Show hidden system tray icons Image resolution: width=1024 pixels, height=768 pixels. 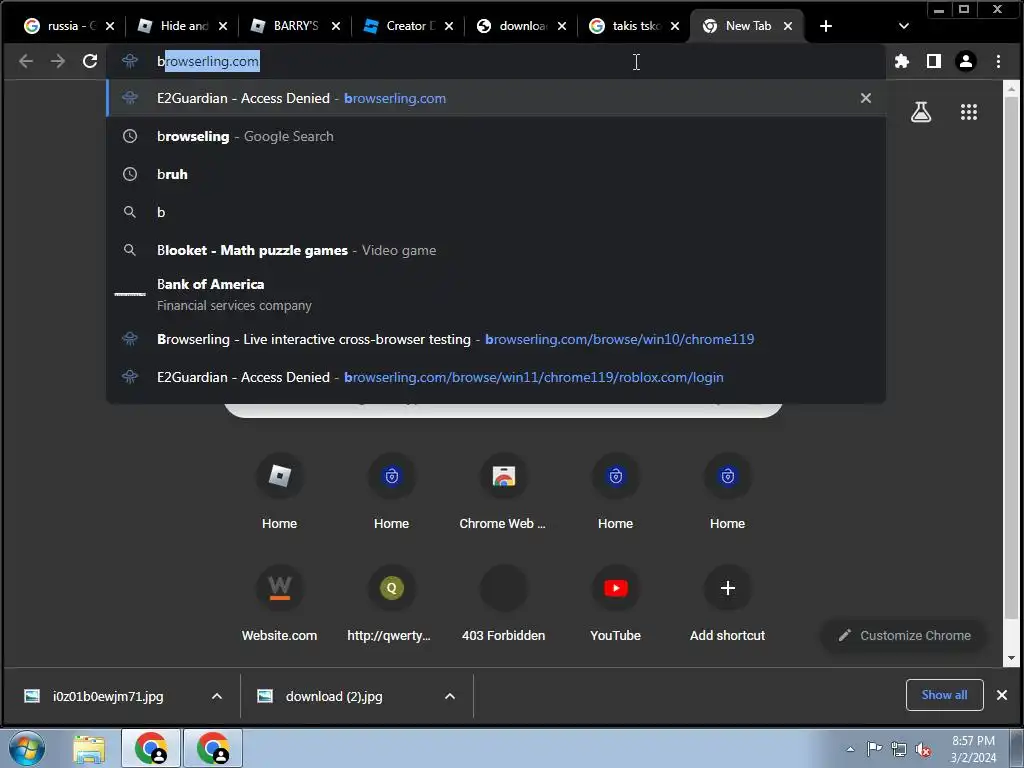click(850, 749)
